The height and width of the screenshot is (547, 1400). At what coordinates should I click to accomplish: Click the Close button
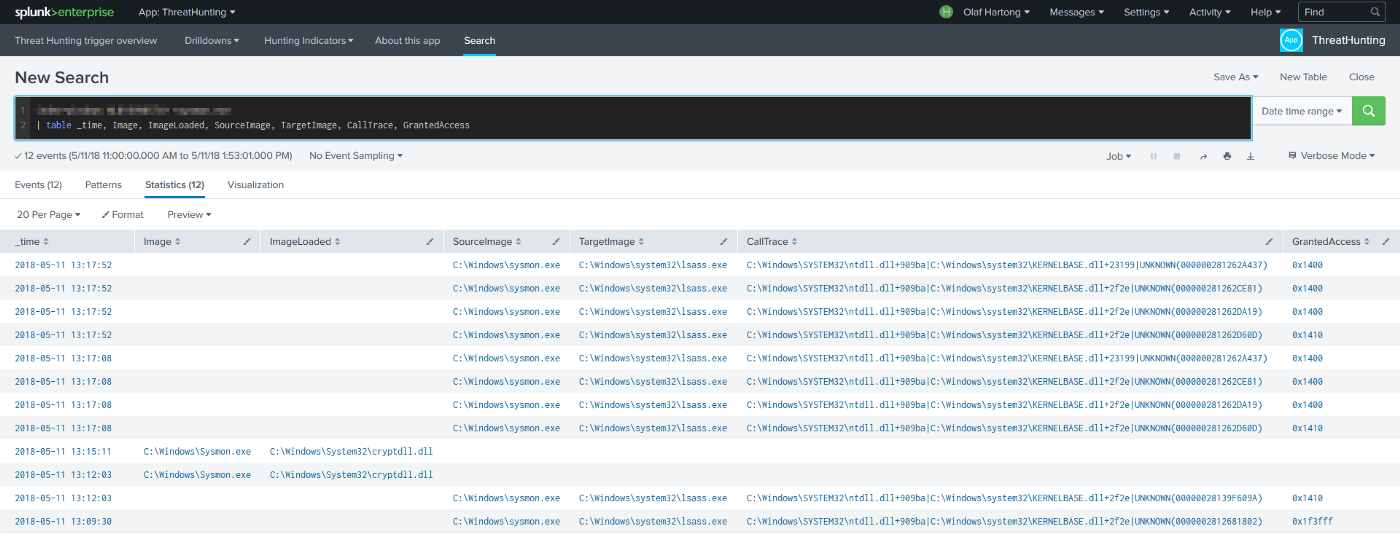pyautogui.click(x=1361, y=77)
